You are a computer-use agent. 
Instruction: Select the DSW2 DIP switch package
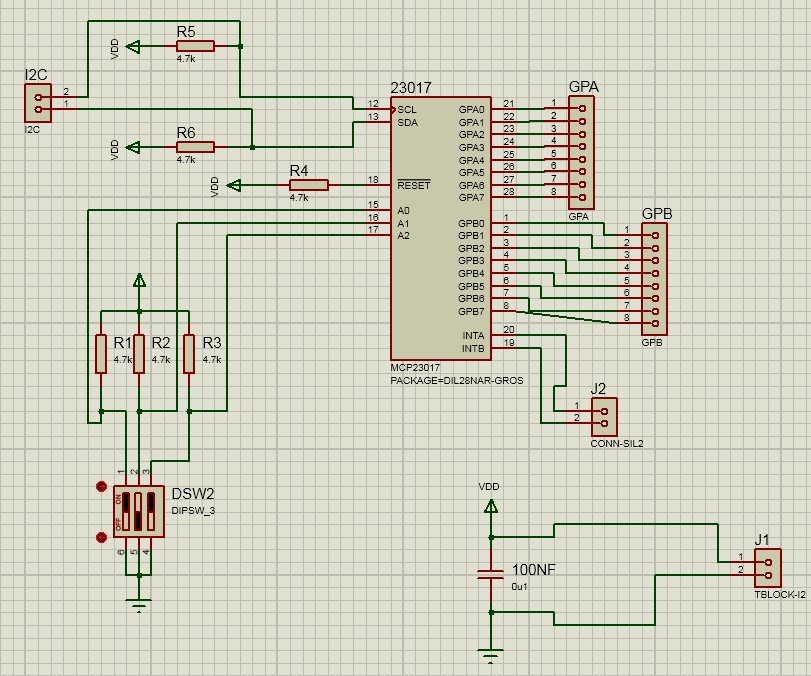(x=139, y=512)
